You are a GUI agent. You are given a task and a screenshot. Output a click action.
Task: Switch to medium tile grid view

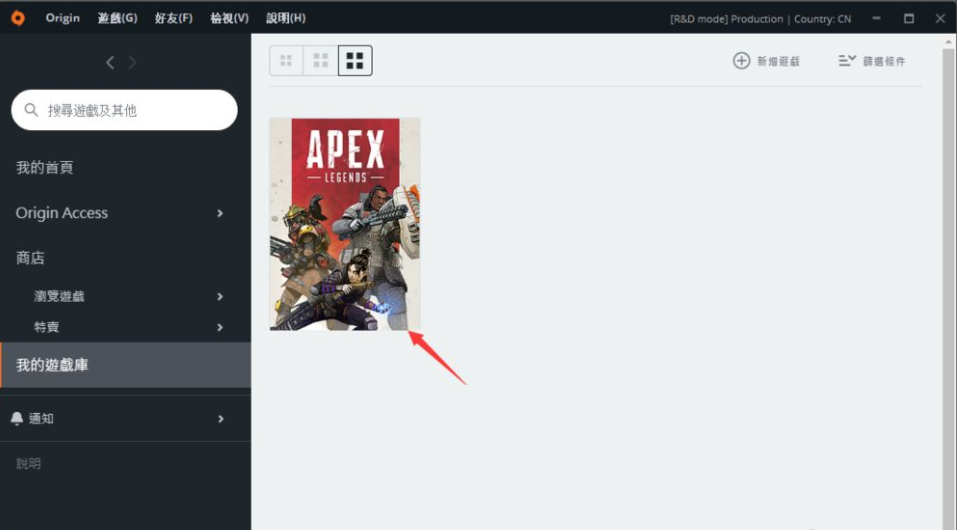pyautogui.click(x=321, y=60)
